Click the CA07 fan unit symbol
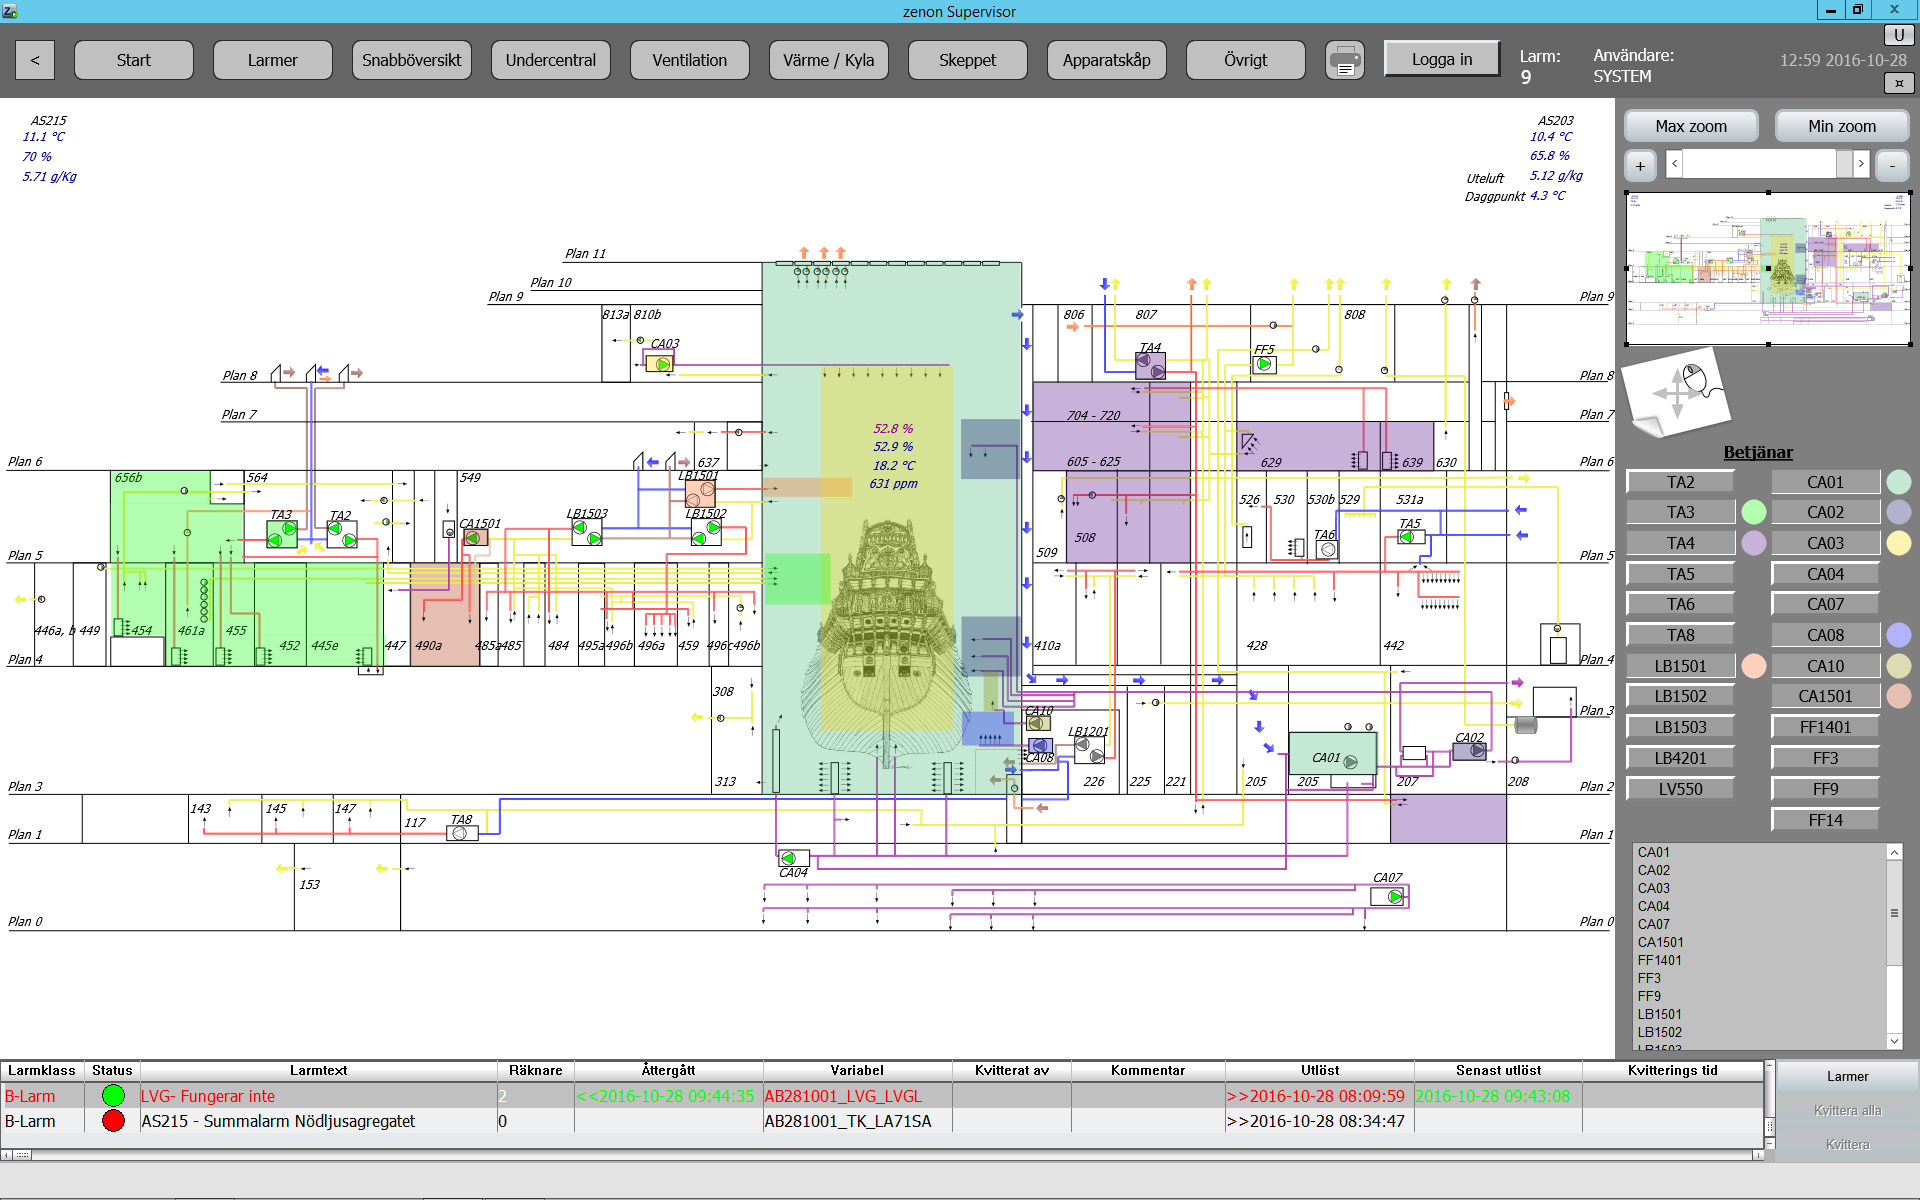 pos(1387,897)
